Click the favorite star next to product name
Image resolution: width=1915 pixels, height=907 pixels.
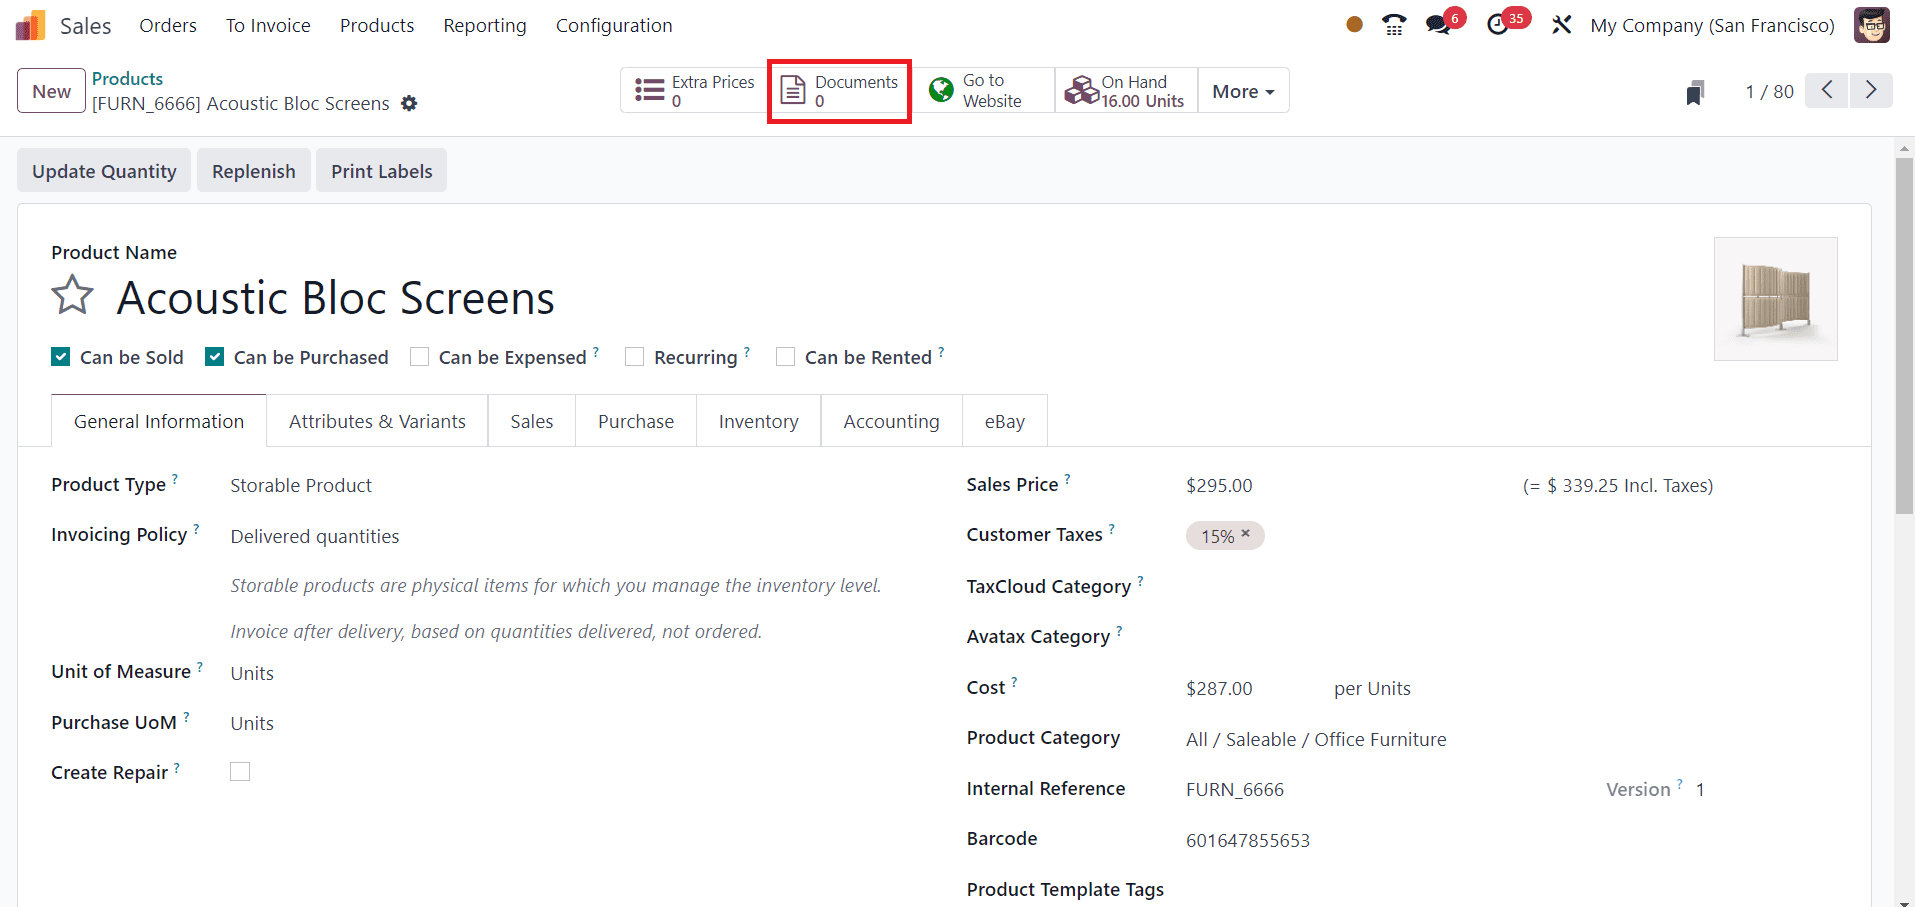tap(72, 296)
